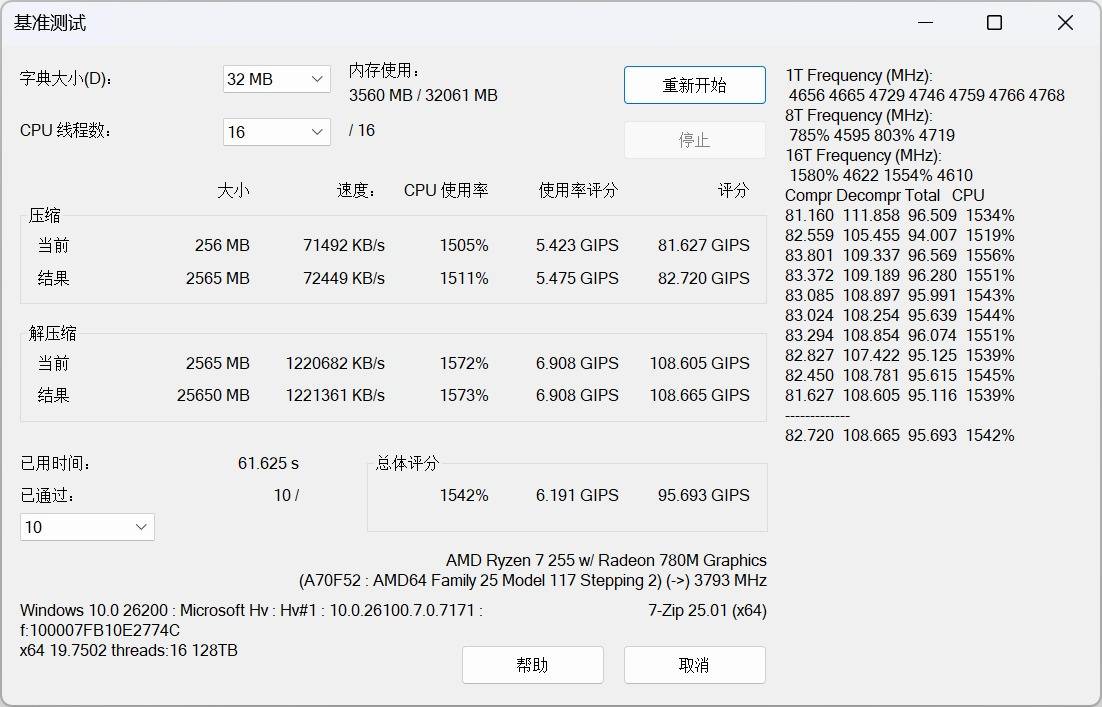Click the 字典大小(D) label
The height and width of the screenshot is (707, 1102).
pyautogui.click(x=66, y=79)
